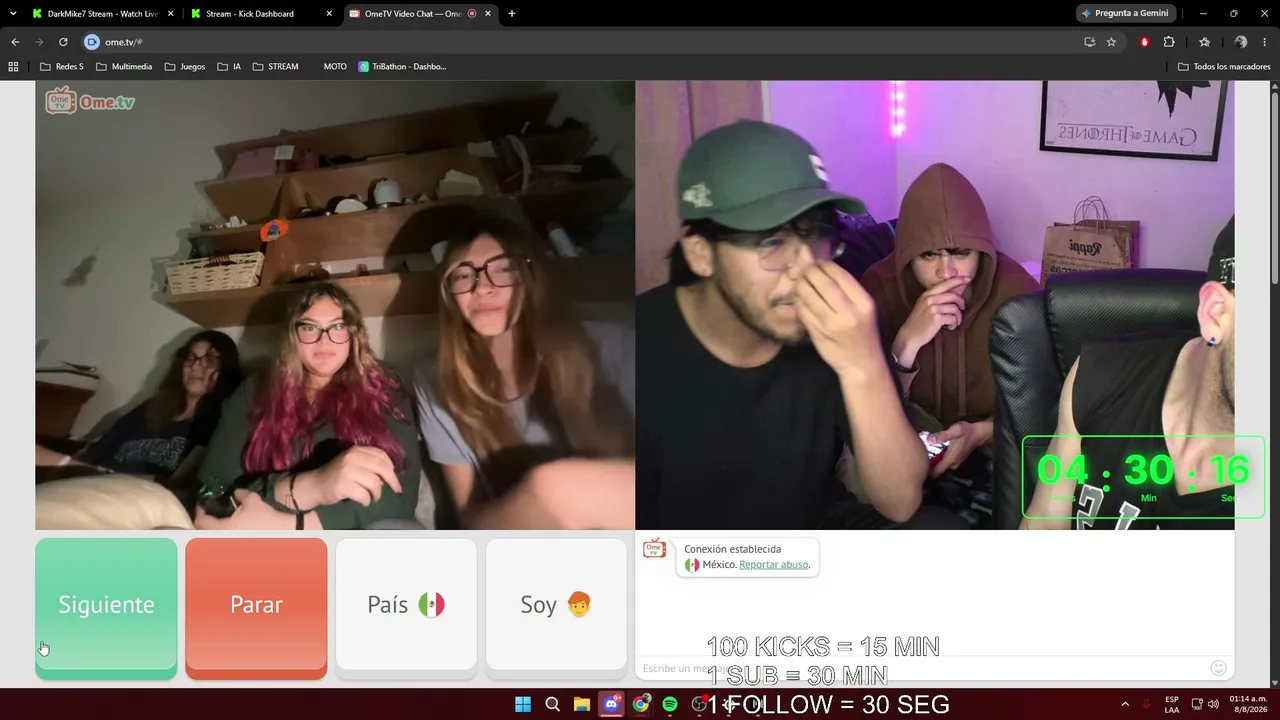The height and width of the screenshot is (720, 1280).
Task: Click Pregunta a Gemini button
Action: (x=1125, y=14)
